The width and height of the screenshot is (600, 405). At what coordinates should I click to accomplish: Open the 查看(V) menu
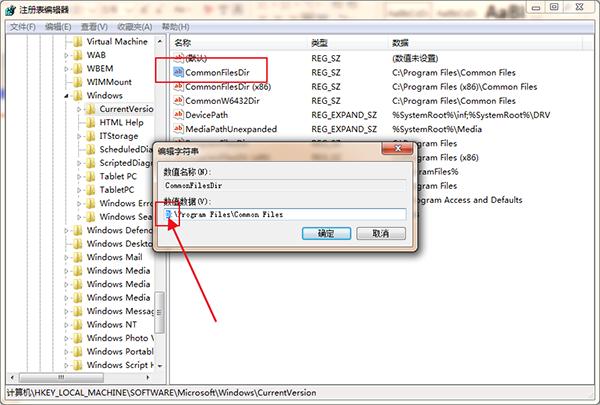[94, 27]
